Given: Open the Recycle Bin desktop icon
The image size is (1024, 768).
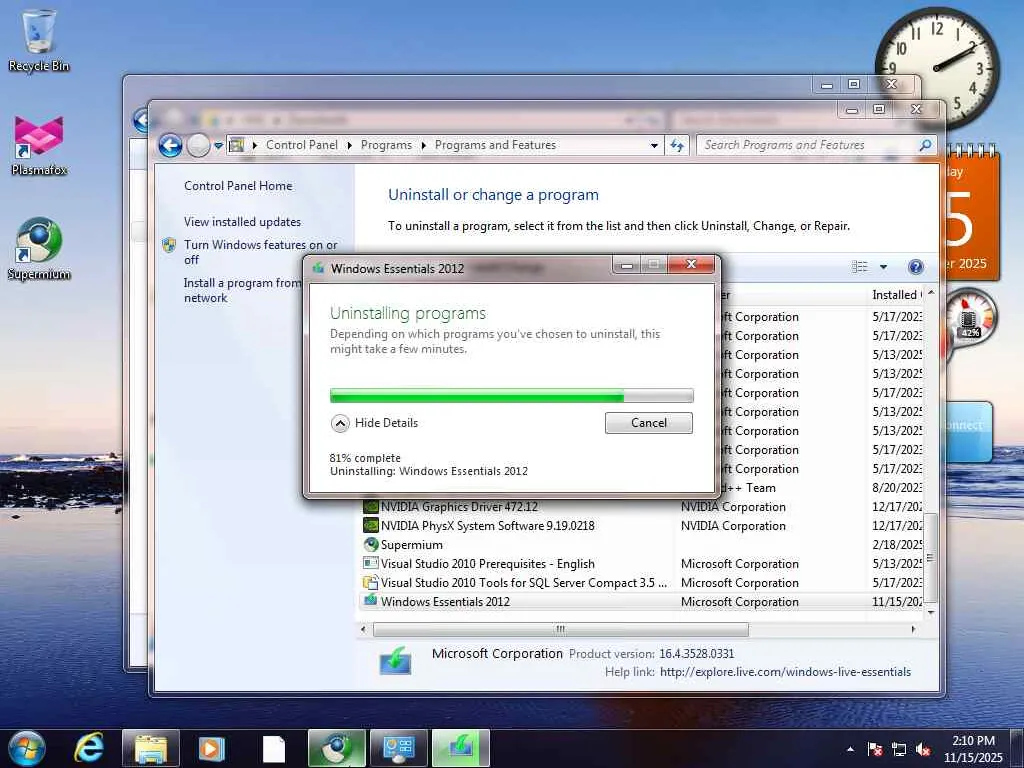Looking at the screenshot, I should click(x=39, y=40).
